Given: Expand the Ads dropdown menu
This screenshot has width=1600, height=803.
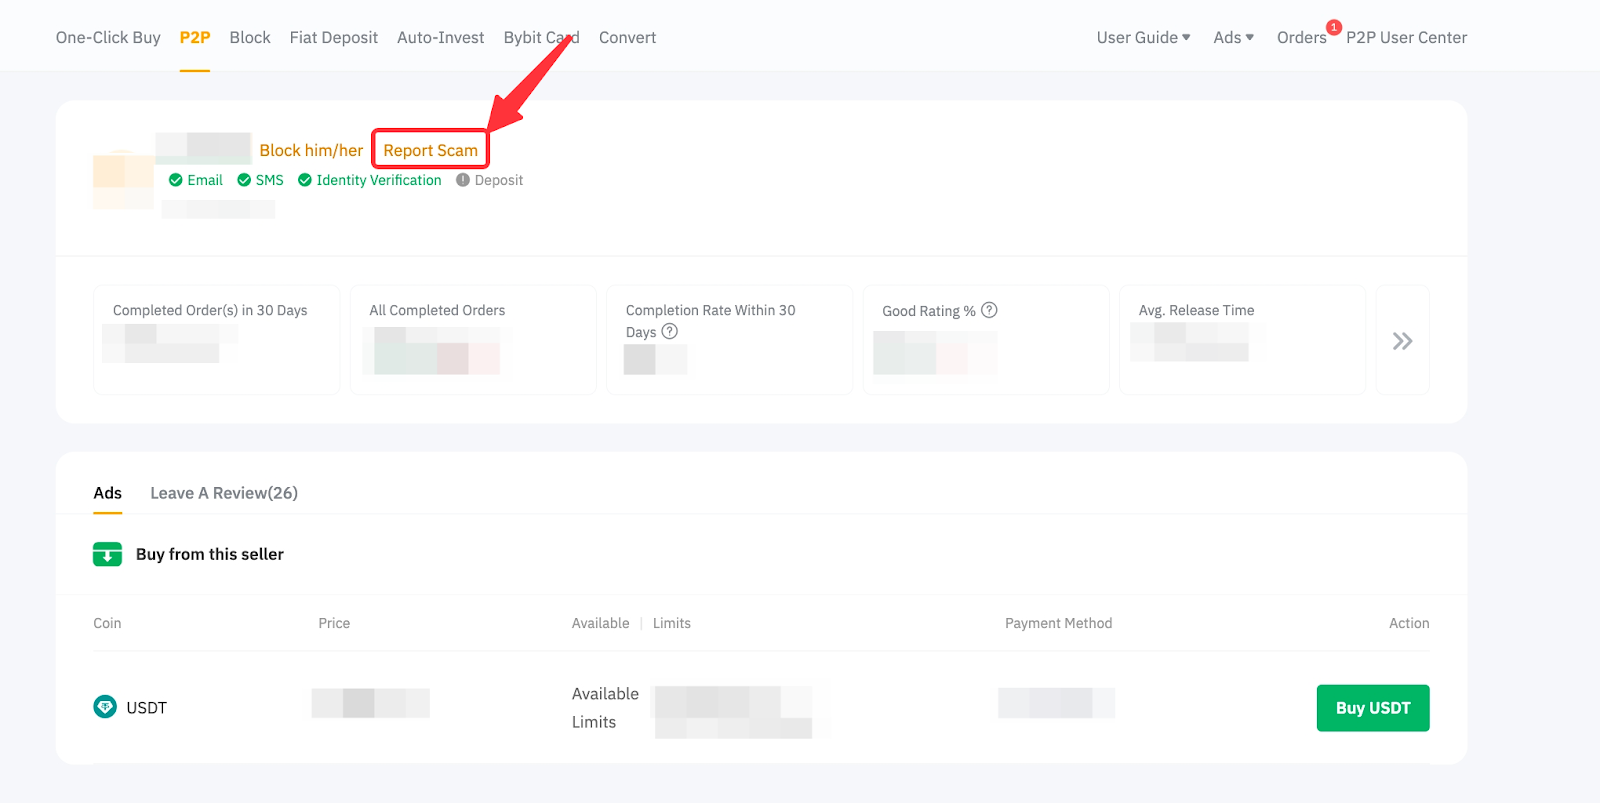Looking at the screenshot, I should tap(1233, 38).
